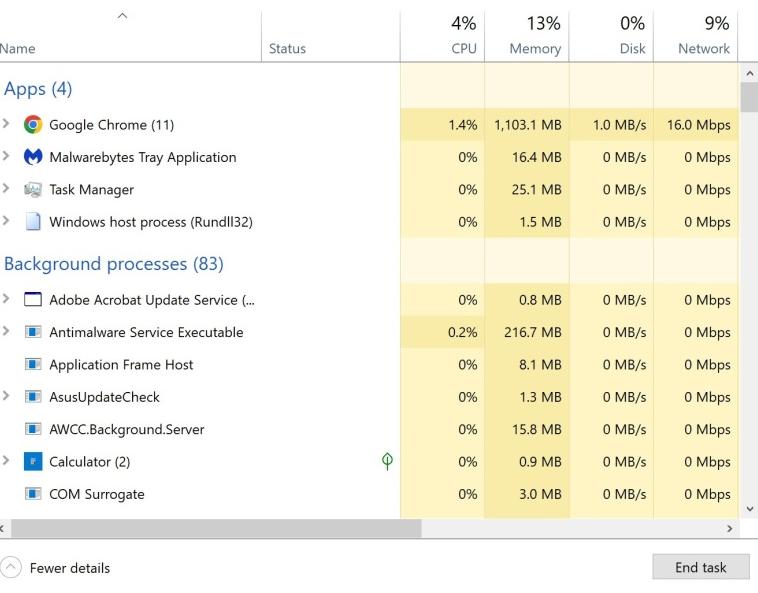Expand the Calculator process group

(x=8, y=462)
